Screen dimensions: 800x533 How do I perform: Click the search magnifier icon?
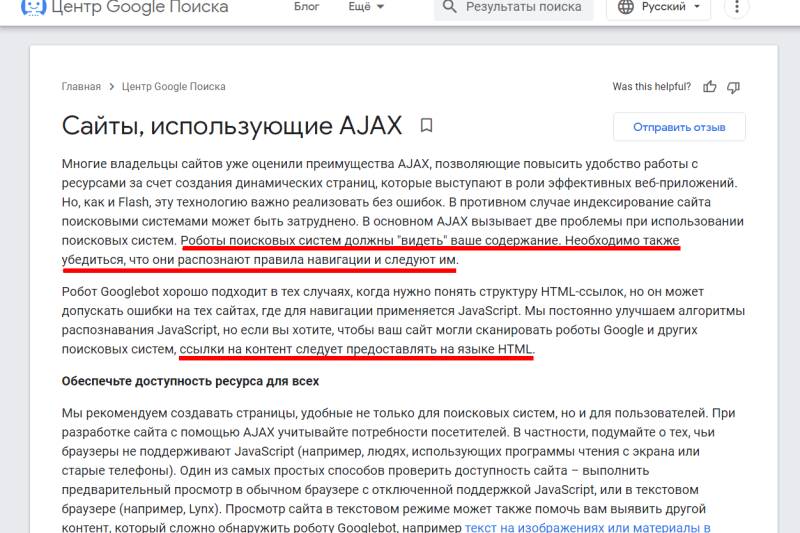coord(449,7)
